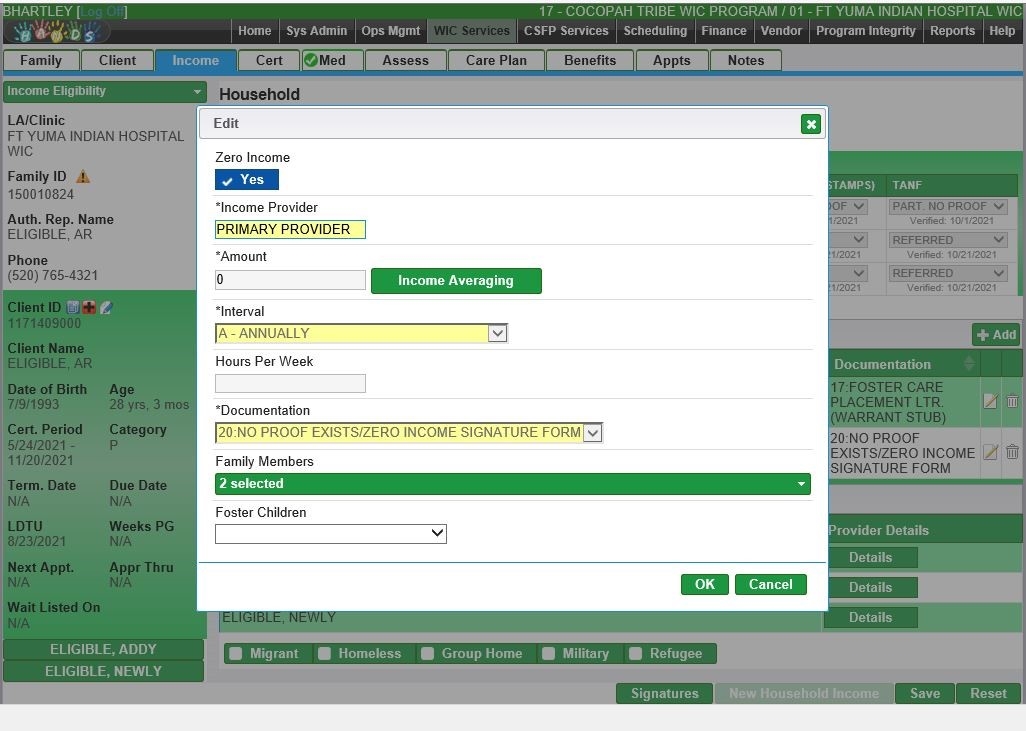
Task: Enable the Migrant checkbox
Action: [x=236, y=654]
